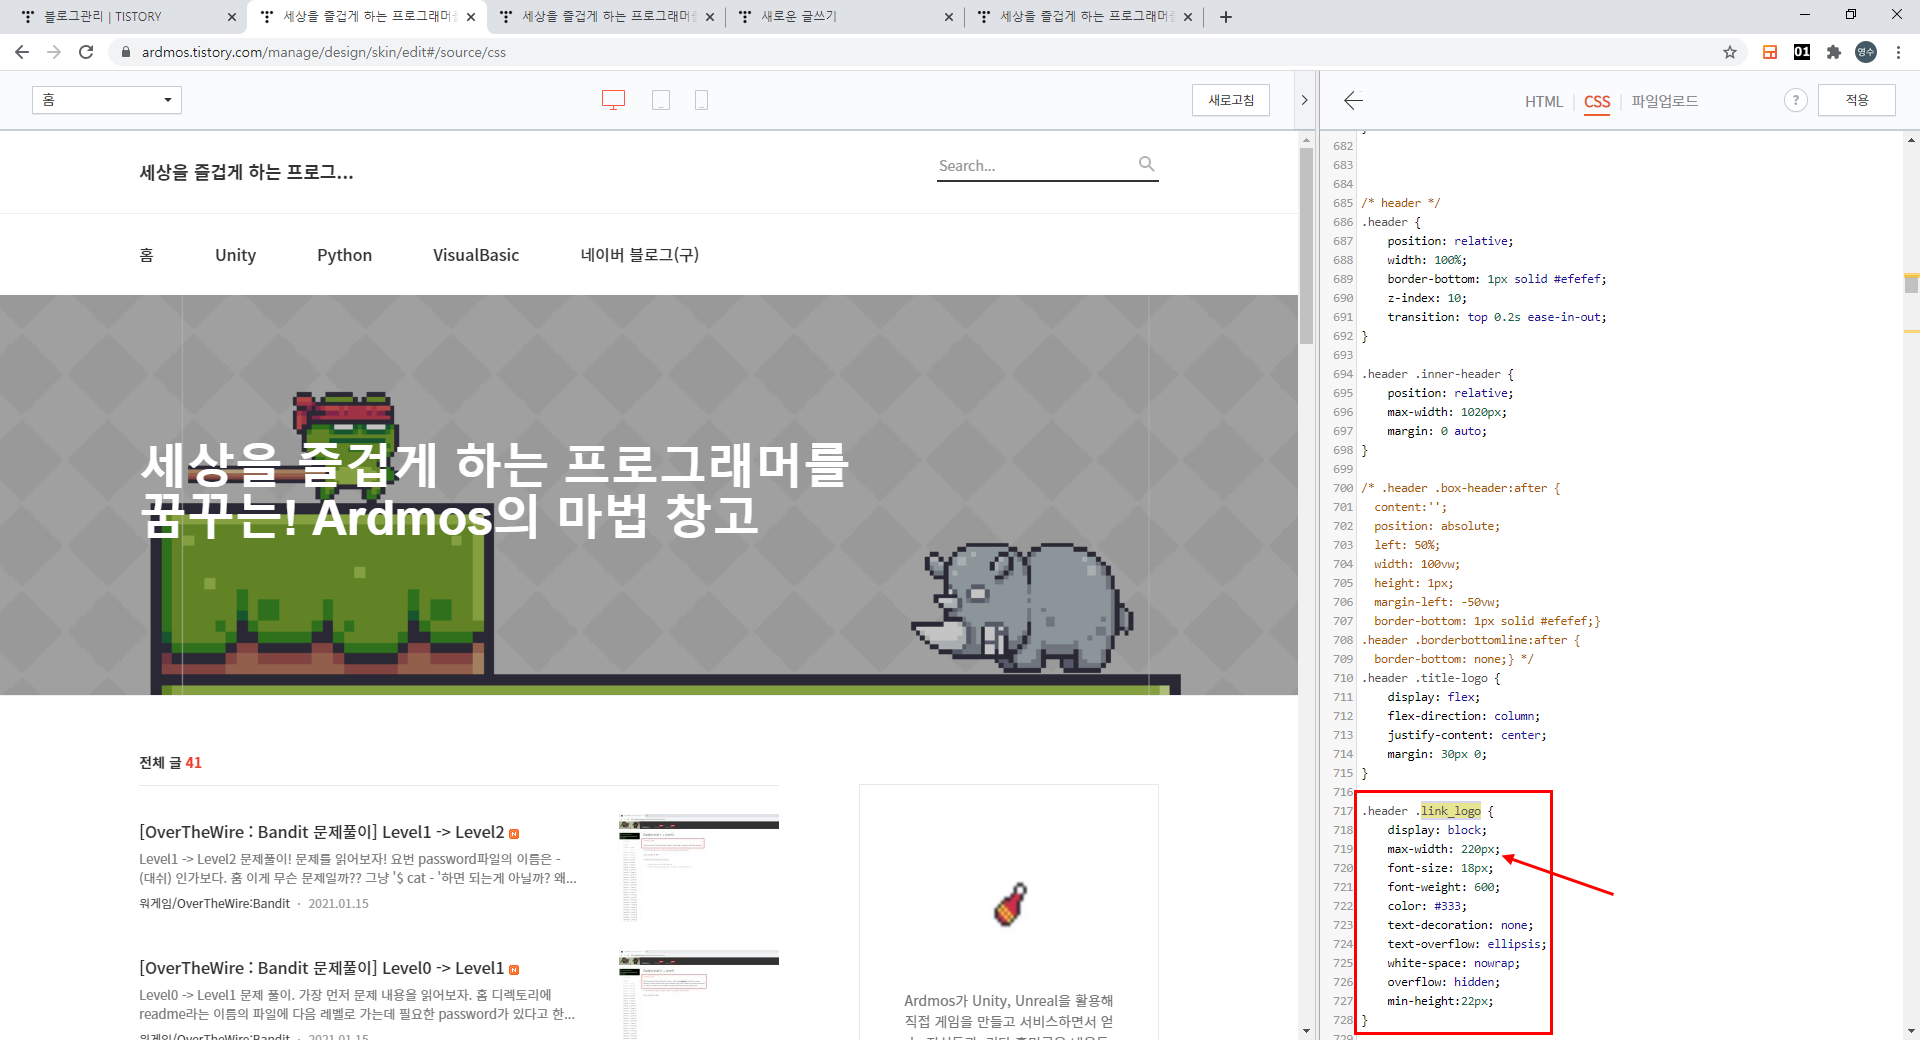Open the help question mark icon
1920x1040 pixels.
1796,100
